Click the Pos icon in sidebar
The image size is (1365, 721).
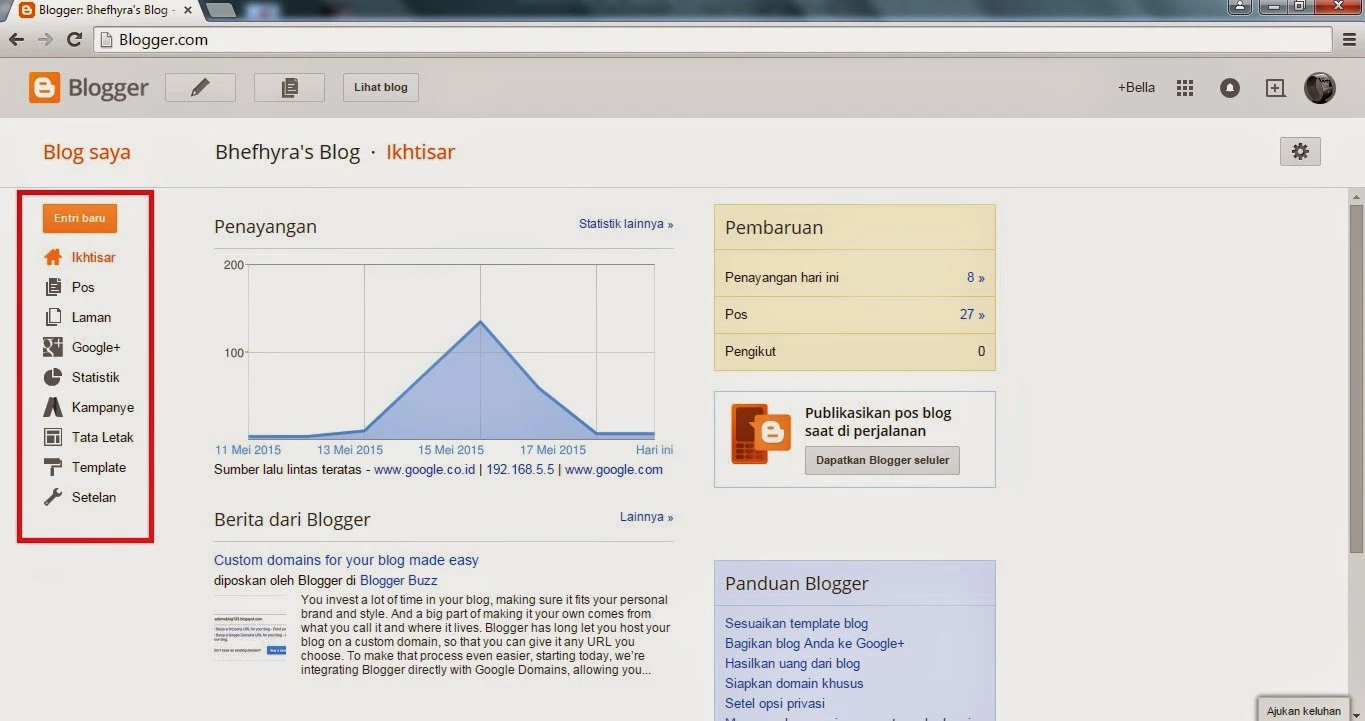[x=53, y=287]
